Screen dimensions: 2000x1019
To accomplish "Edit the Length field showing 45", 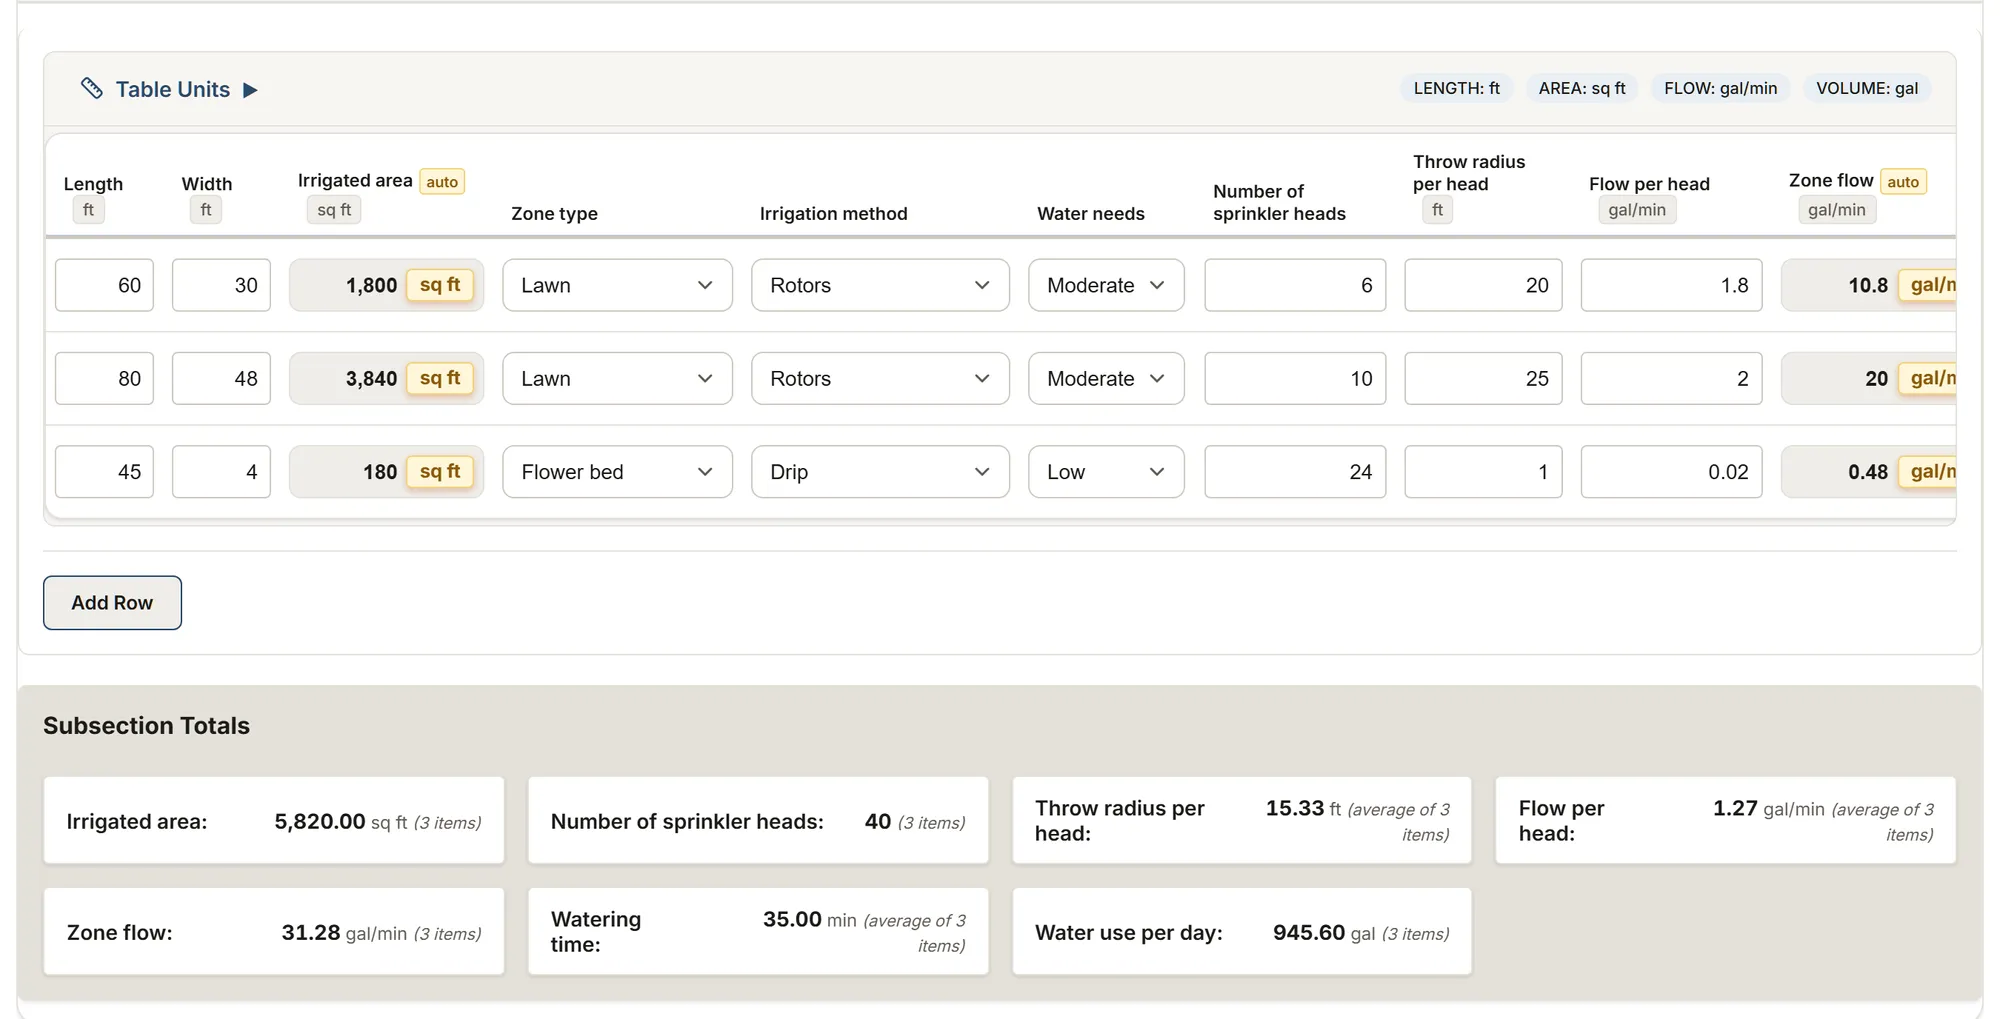I will (x=104, y=471).
